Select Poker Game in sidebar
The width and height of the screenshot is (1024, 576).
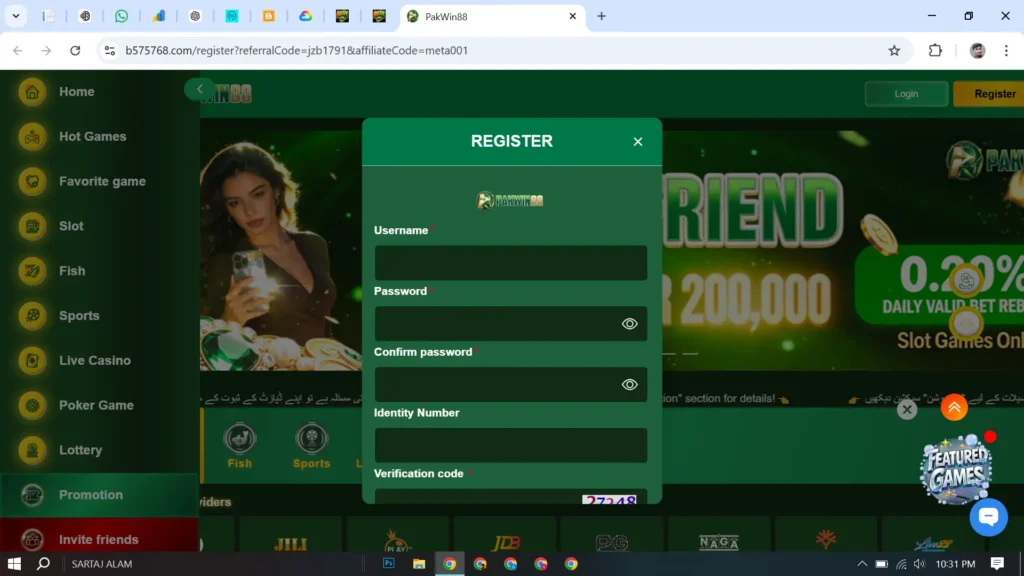98,405
